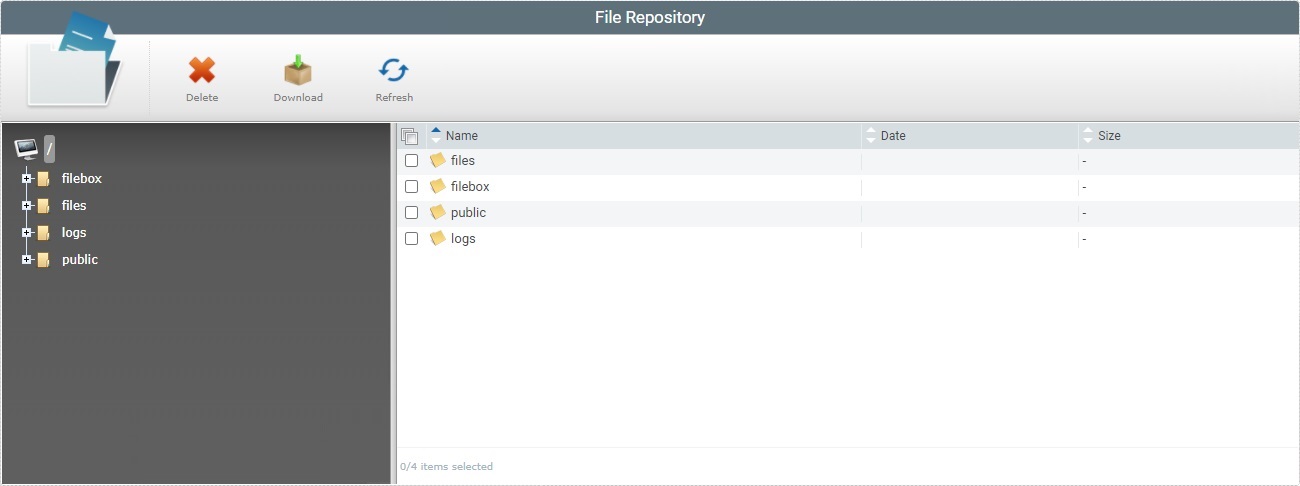
Task: Select the root slash node in tree
Action: pos(49,149)
